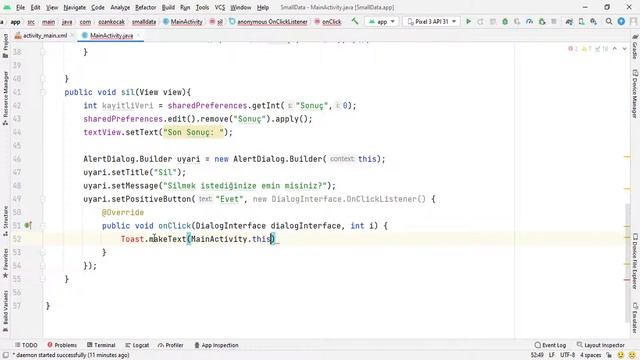This screenshot has height=360, width=640.
Task: Click the Search Everywhere magnifier icon
Action: pyautogui.click(x=609, y=21)
